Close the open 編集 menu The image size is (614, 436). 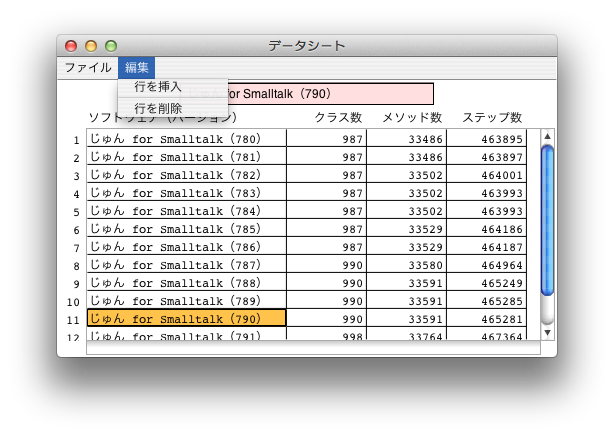coord(137,68)
